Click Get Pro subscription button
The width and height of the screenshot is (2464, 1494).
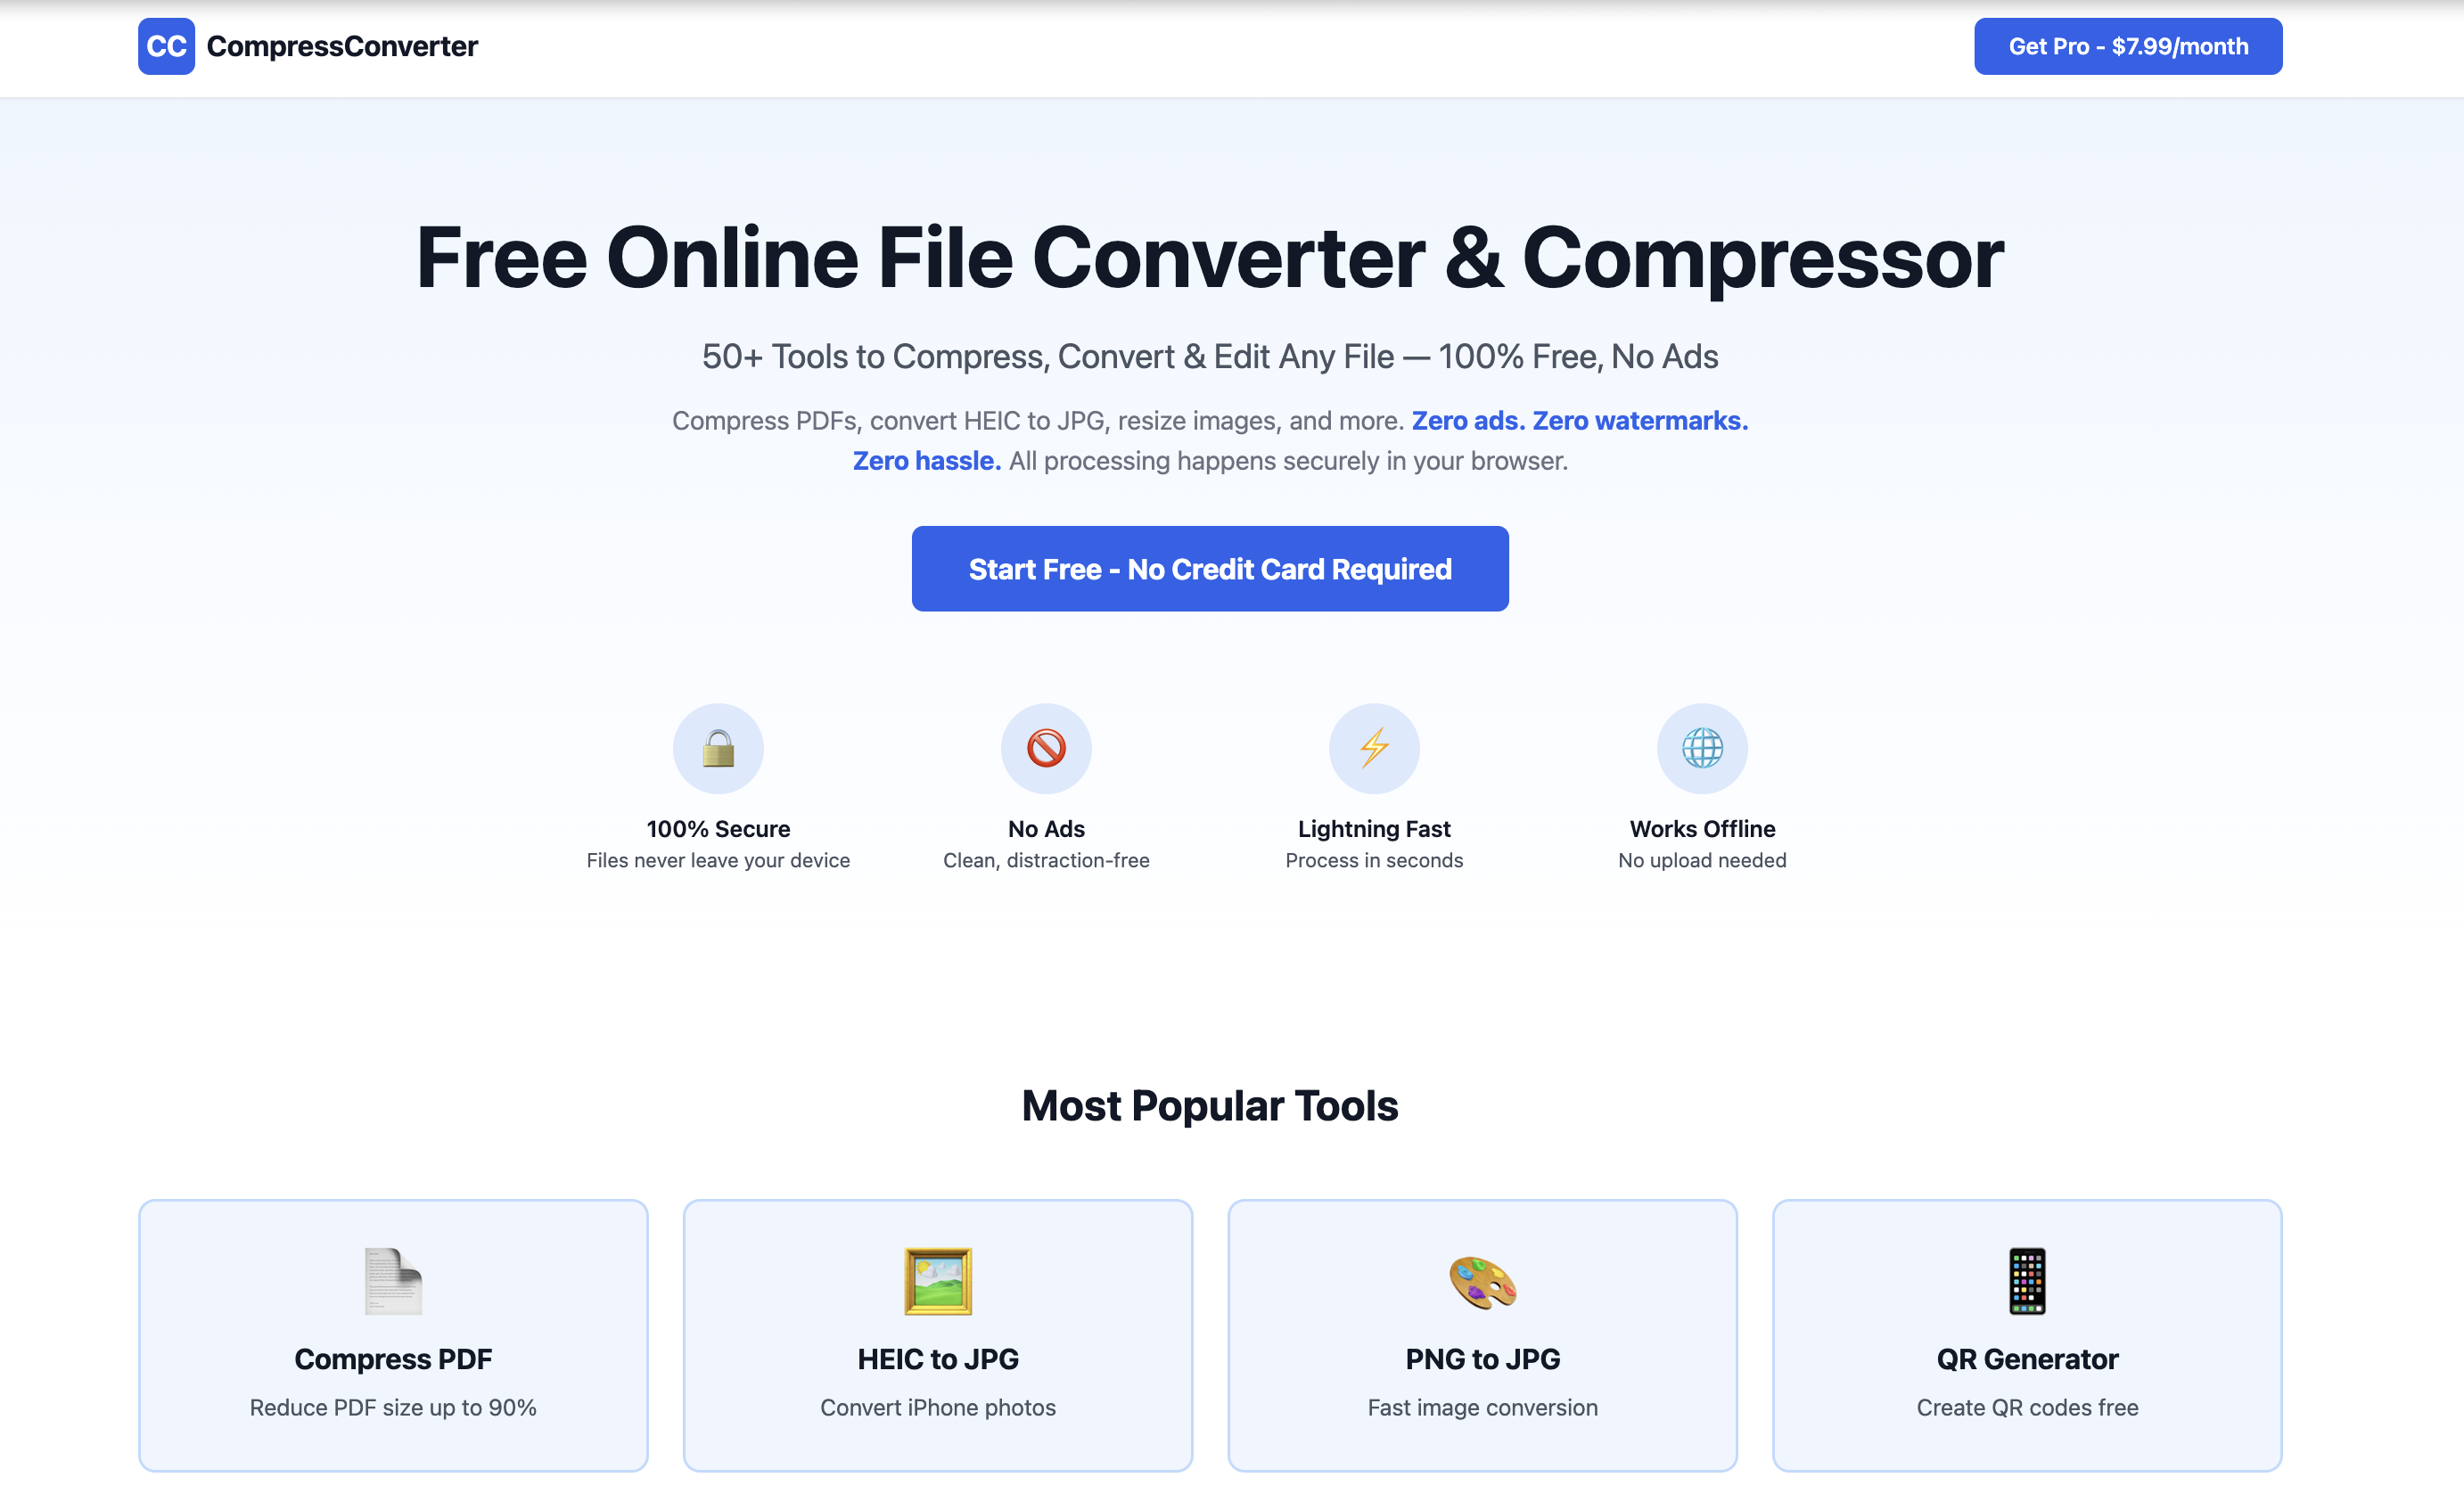click(x=2127, y=46)
